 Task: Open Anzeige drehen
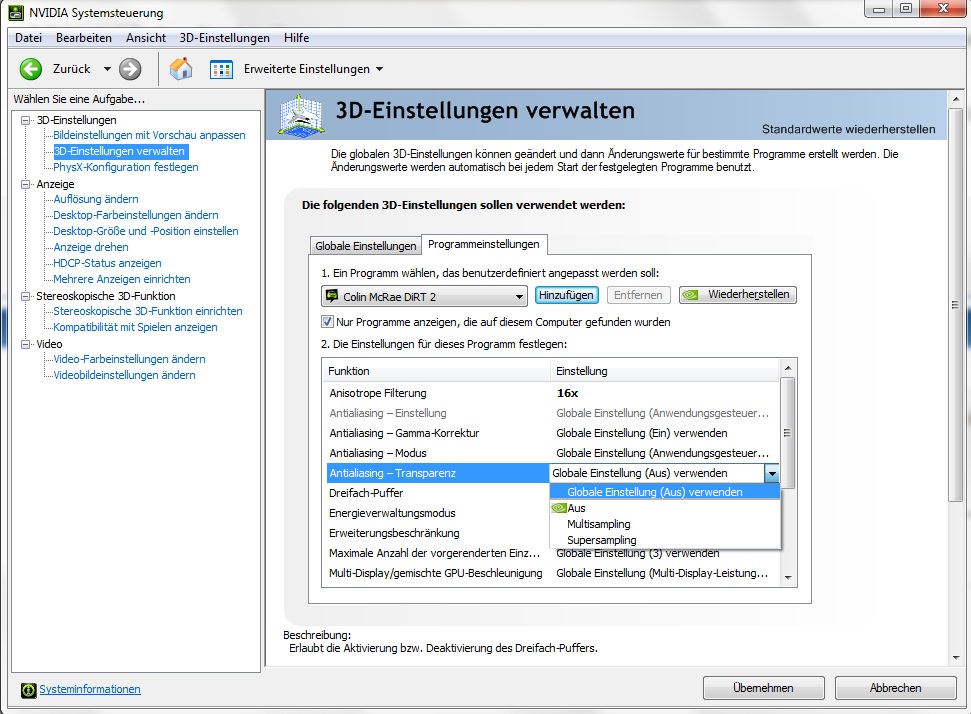pyautogui.click(x=91, y=247)
